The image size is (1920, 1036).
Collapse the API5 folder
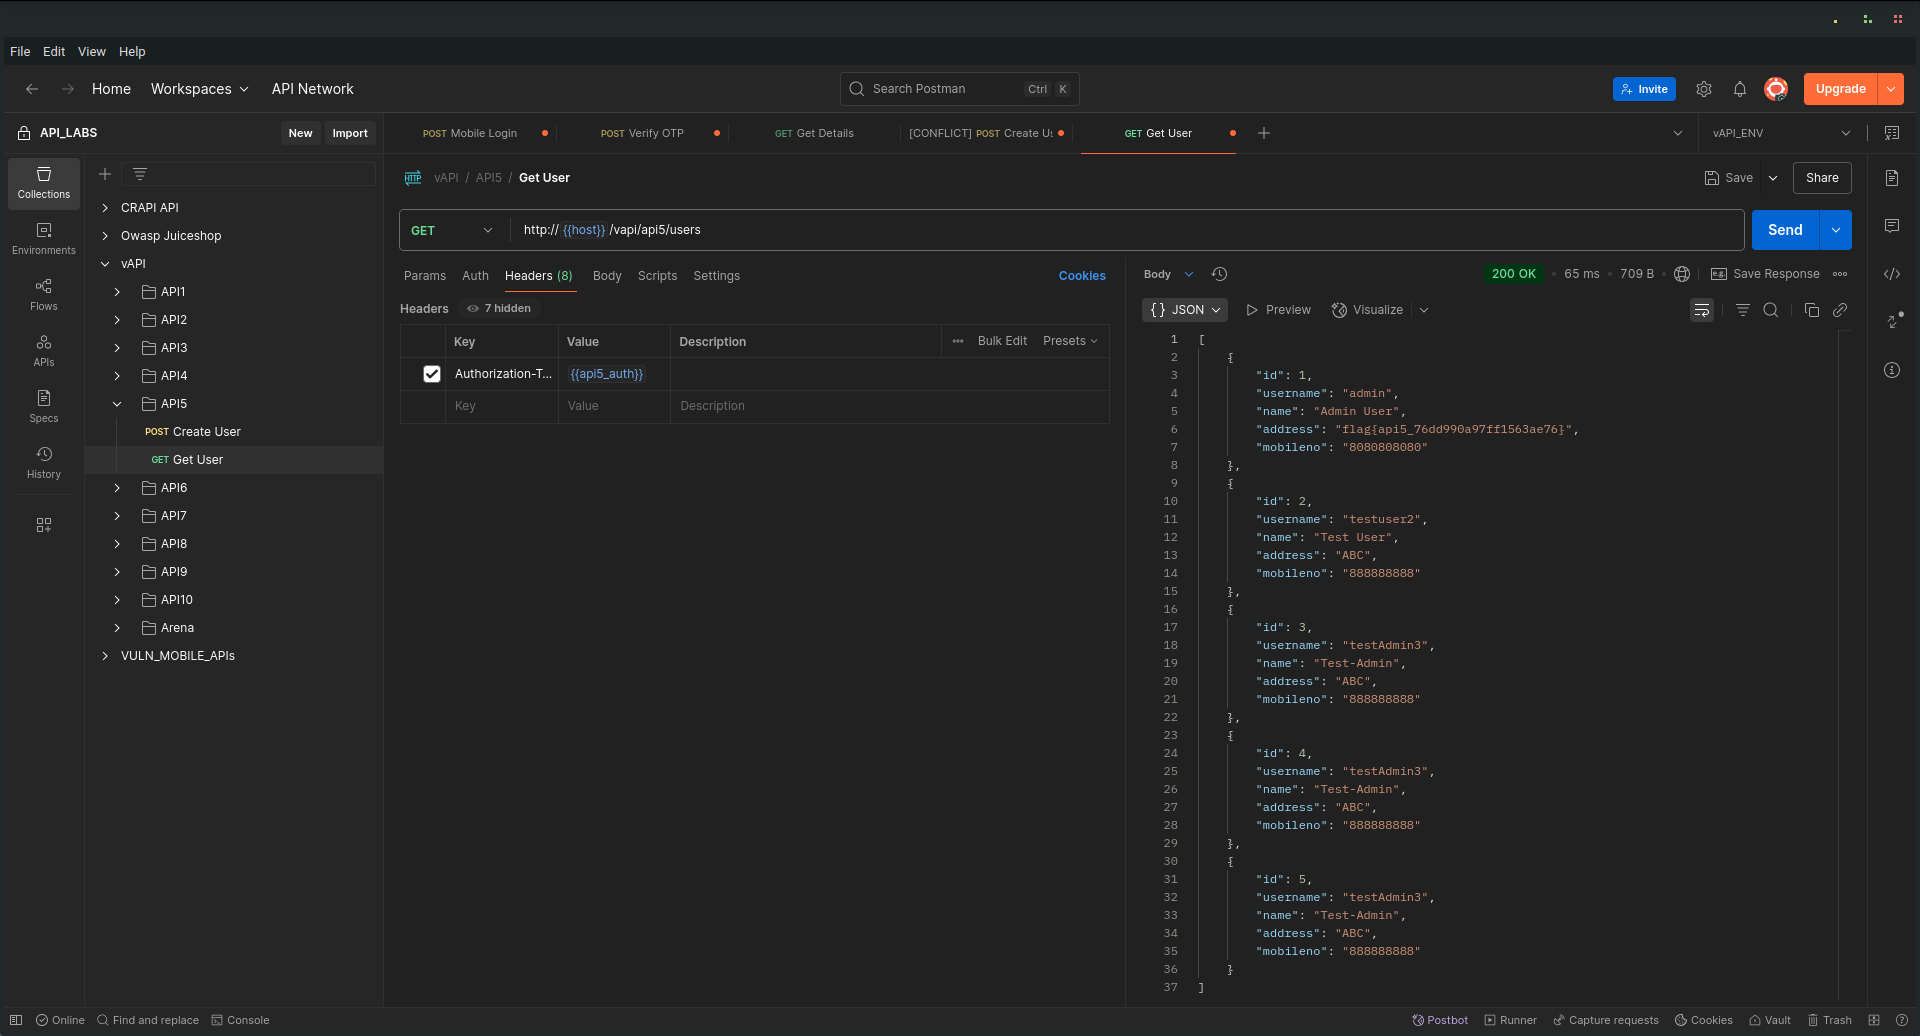pyautogui.click(x=117, y=404)
